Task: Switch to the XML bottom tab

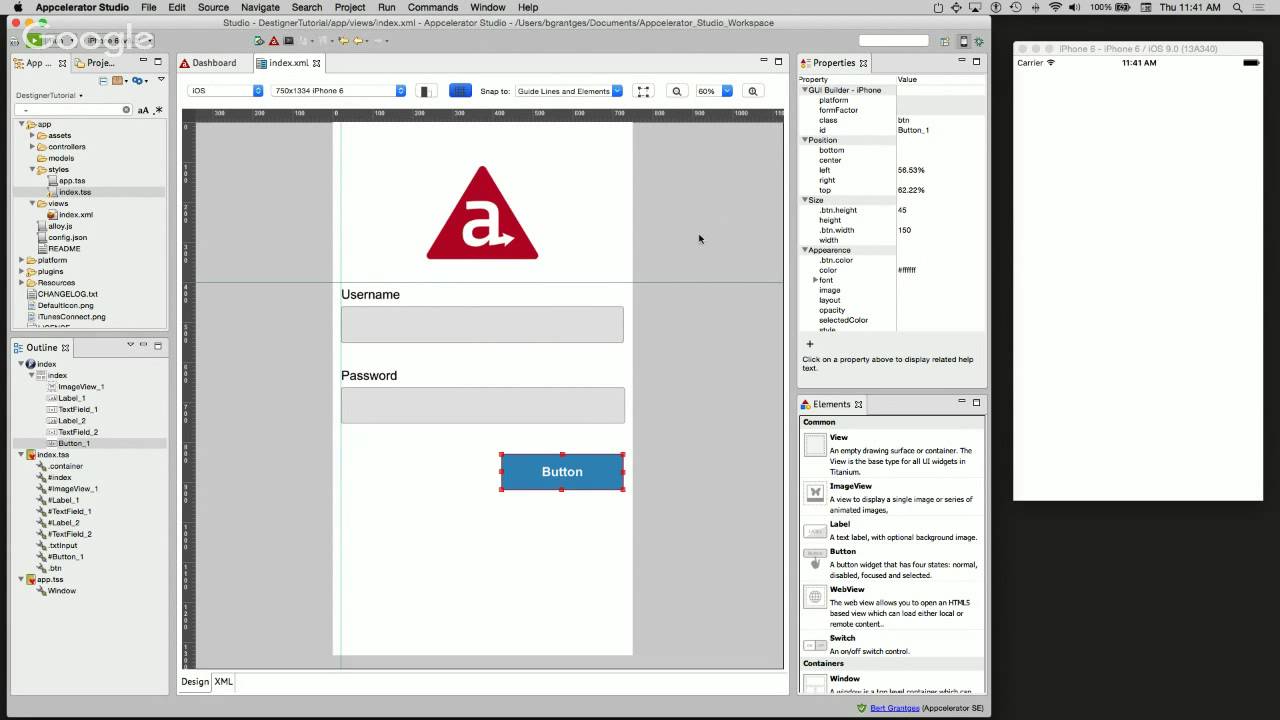Action: tap(223, 682)
